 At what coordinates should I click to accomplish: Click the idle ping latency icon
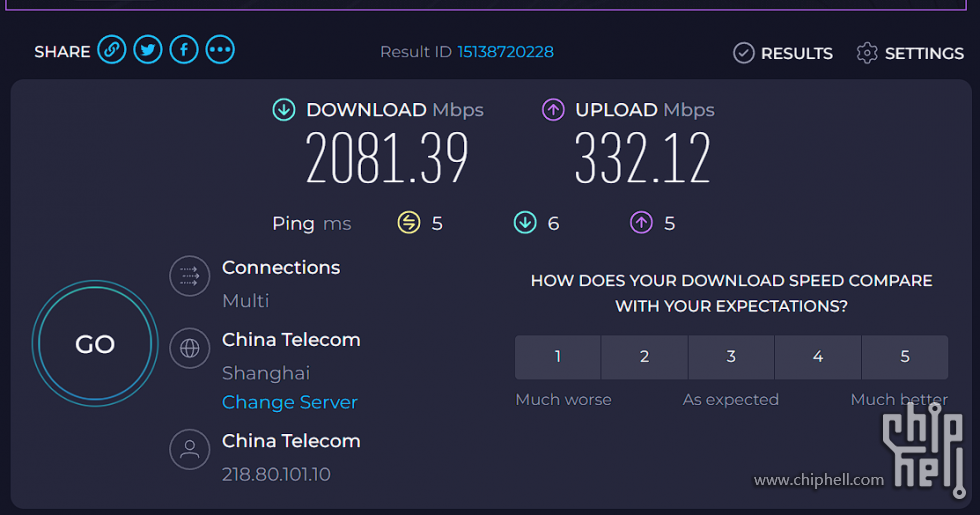tap(409, 222)
